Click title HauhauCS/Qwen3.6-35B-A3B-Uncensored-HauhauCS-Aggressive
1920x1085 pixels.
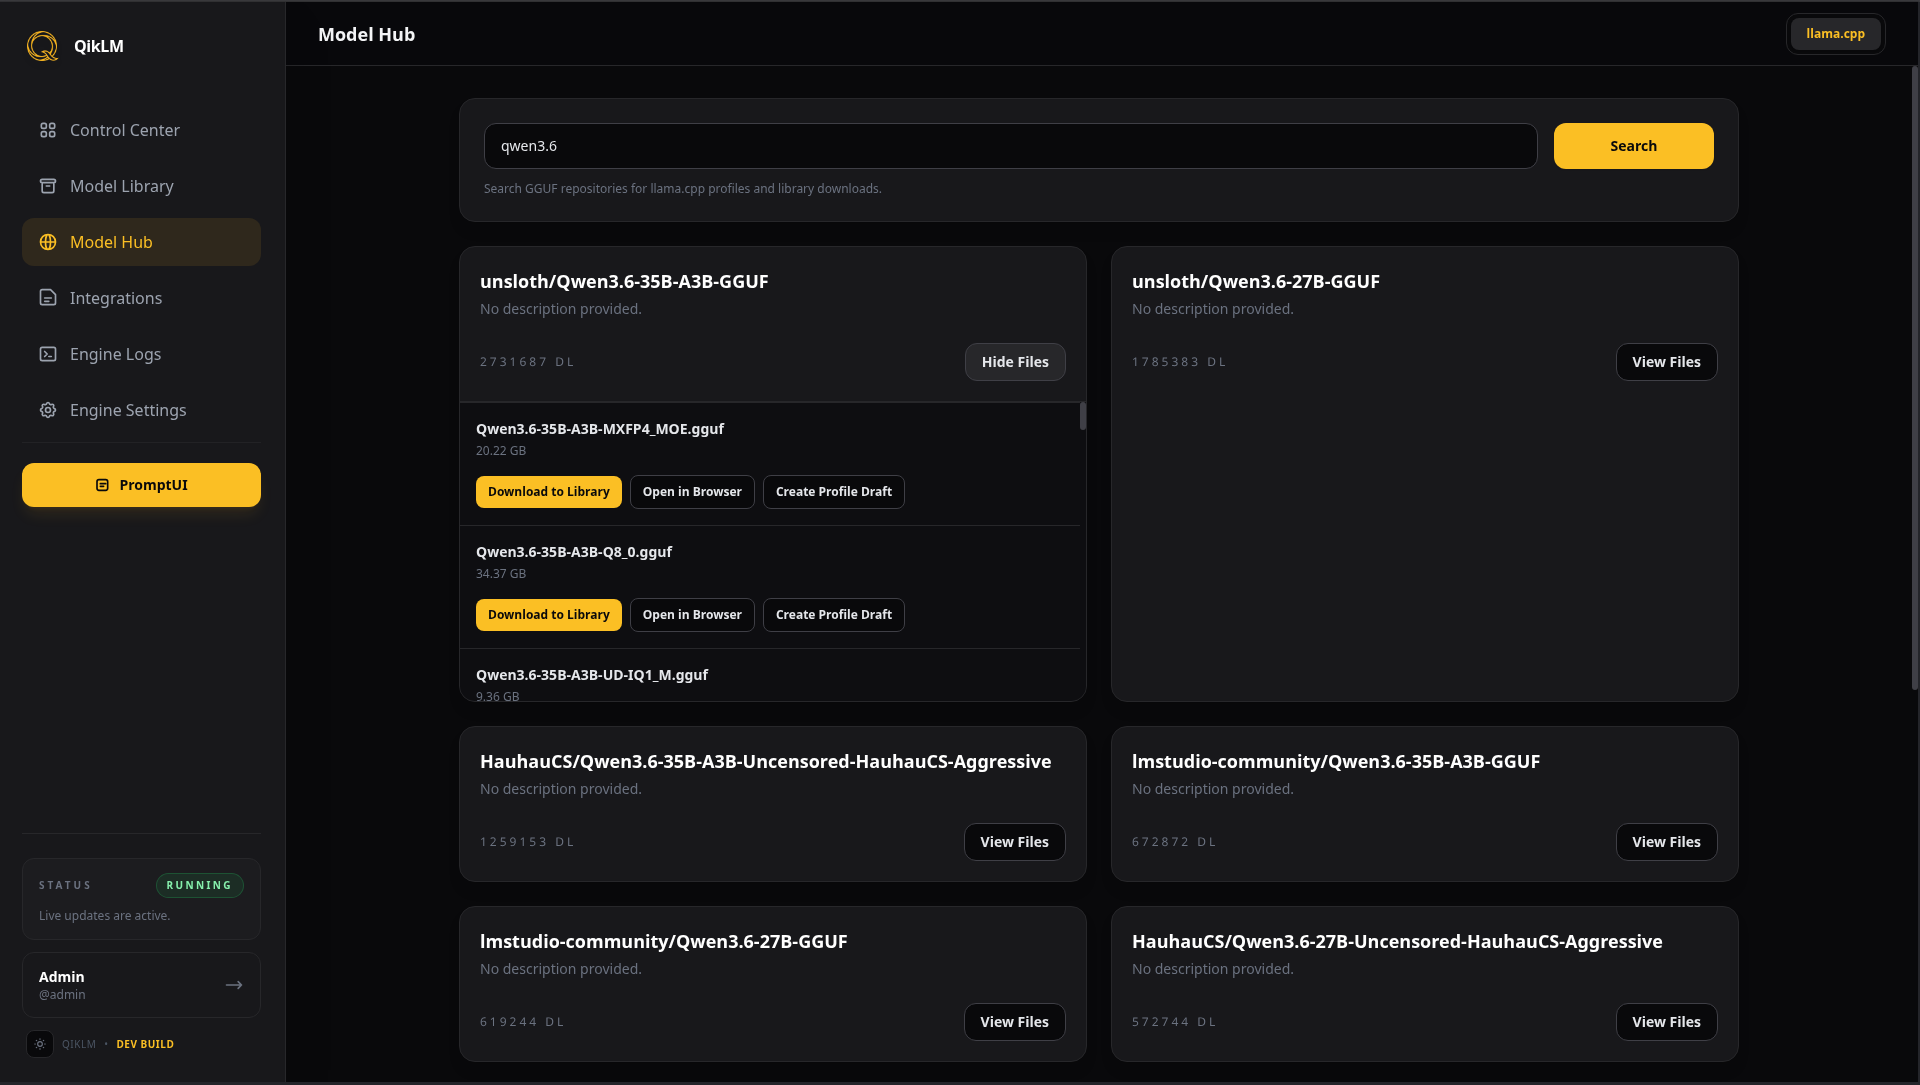(x=765, y=762)
